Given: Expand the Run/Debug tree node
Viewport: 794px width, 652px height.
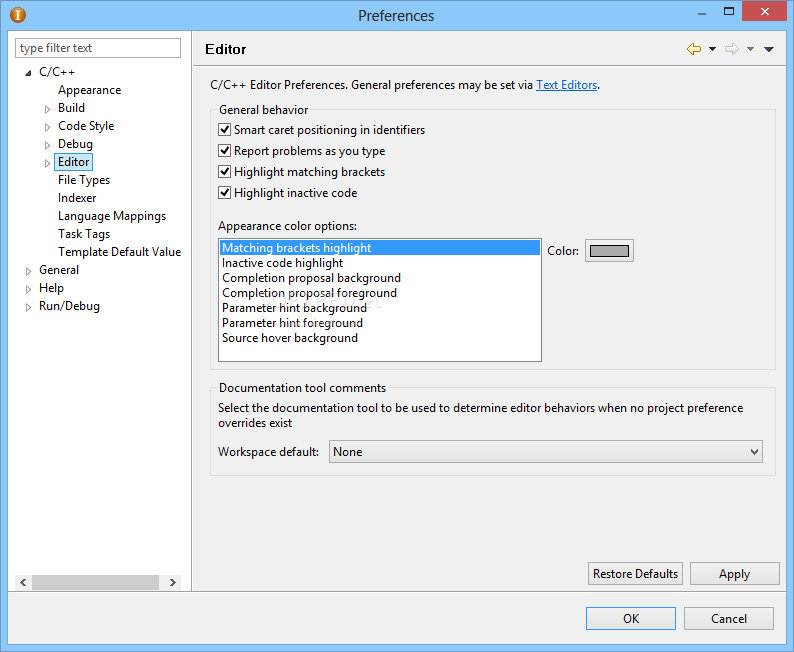Looking at the screenshot, I should pos(28,307).
